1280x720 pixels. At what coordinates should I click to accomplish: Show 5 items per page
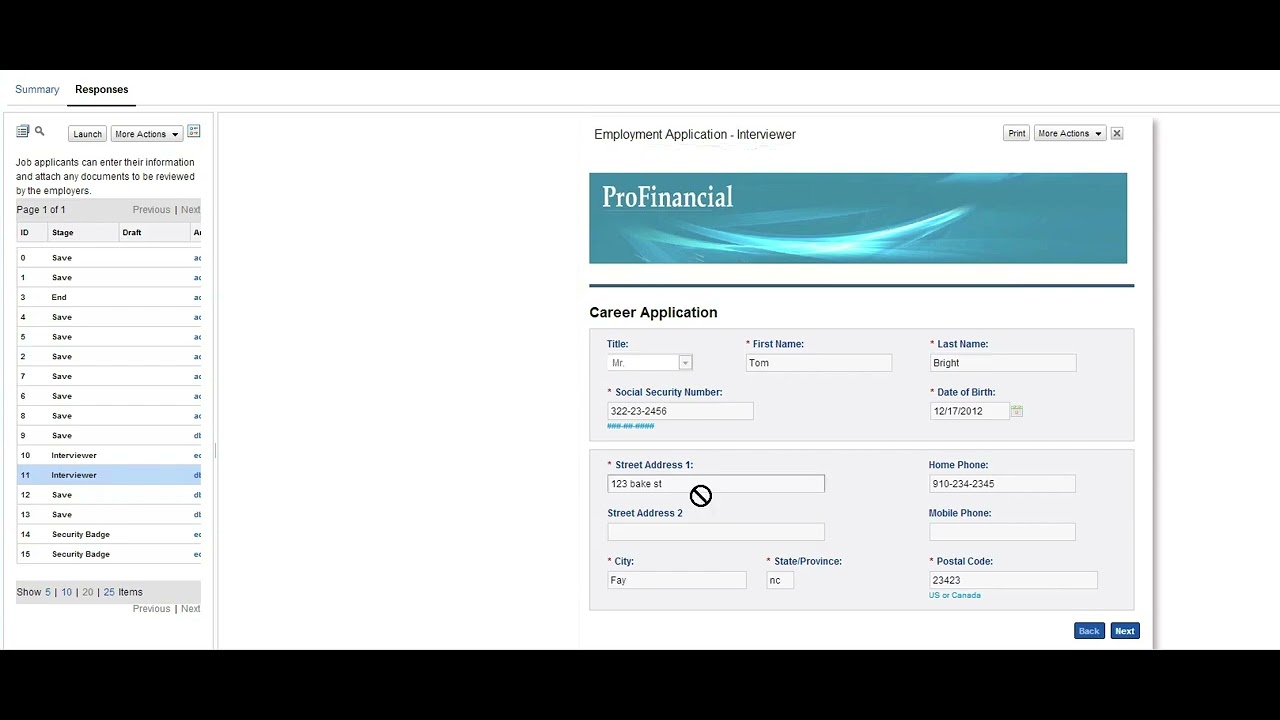click(47, 592)
